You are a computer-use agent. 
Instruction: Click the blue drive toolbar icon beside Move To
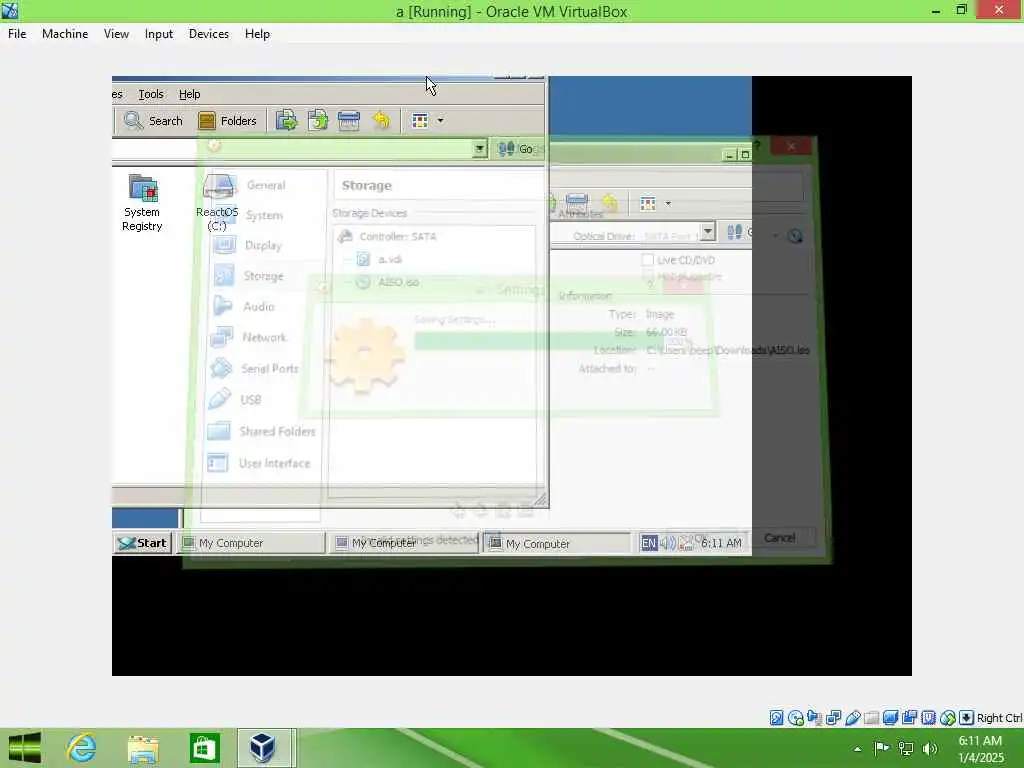click(x=349, y=120)
